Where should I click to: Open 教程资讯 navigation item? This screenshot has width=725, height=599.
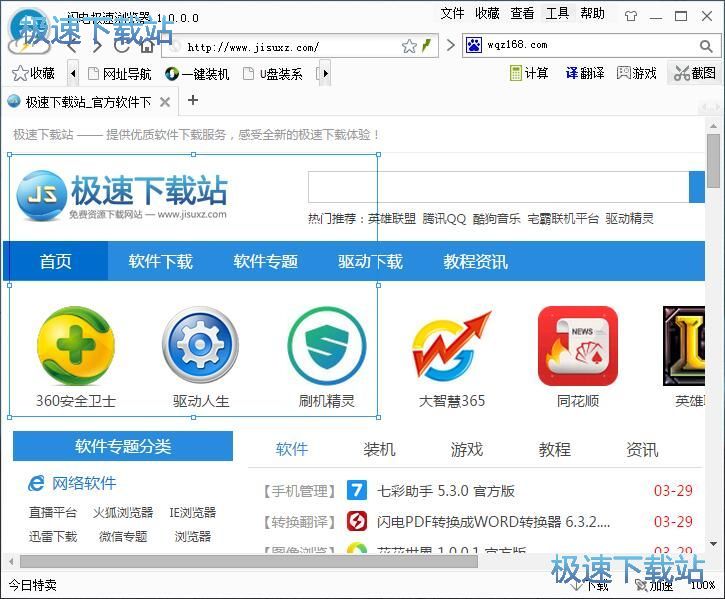tap(476, 261)
